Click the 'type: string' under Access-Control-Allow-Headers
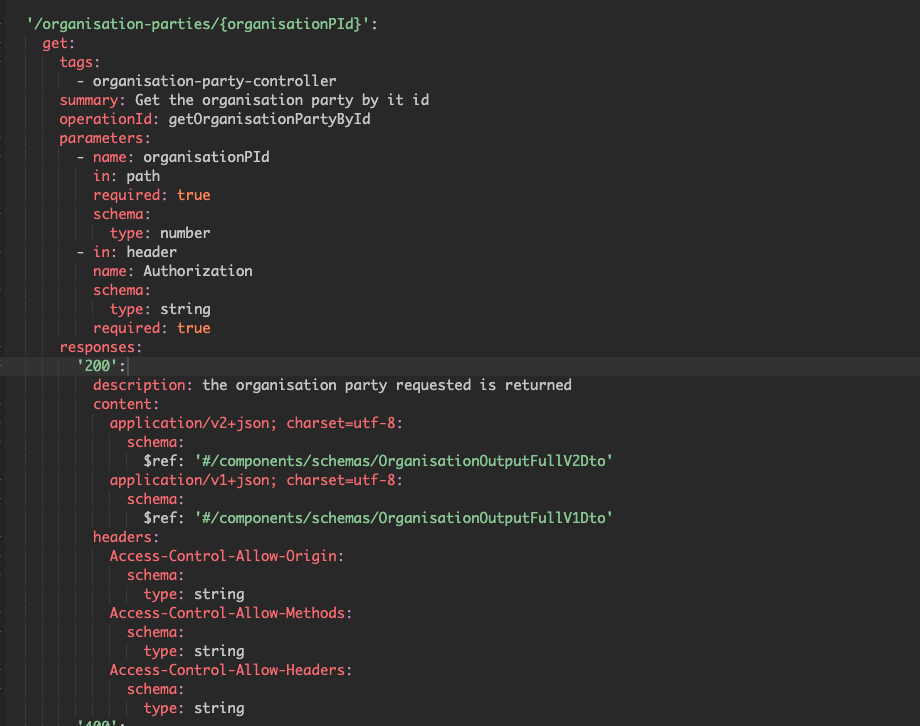The width and height of the screenshot is (920, 726). click(x=194, y=708)
